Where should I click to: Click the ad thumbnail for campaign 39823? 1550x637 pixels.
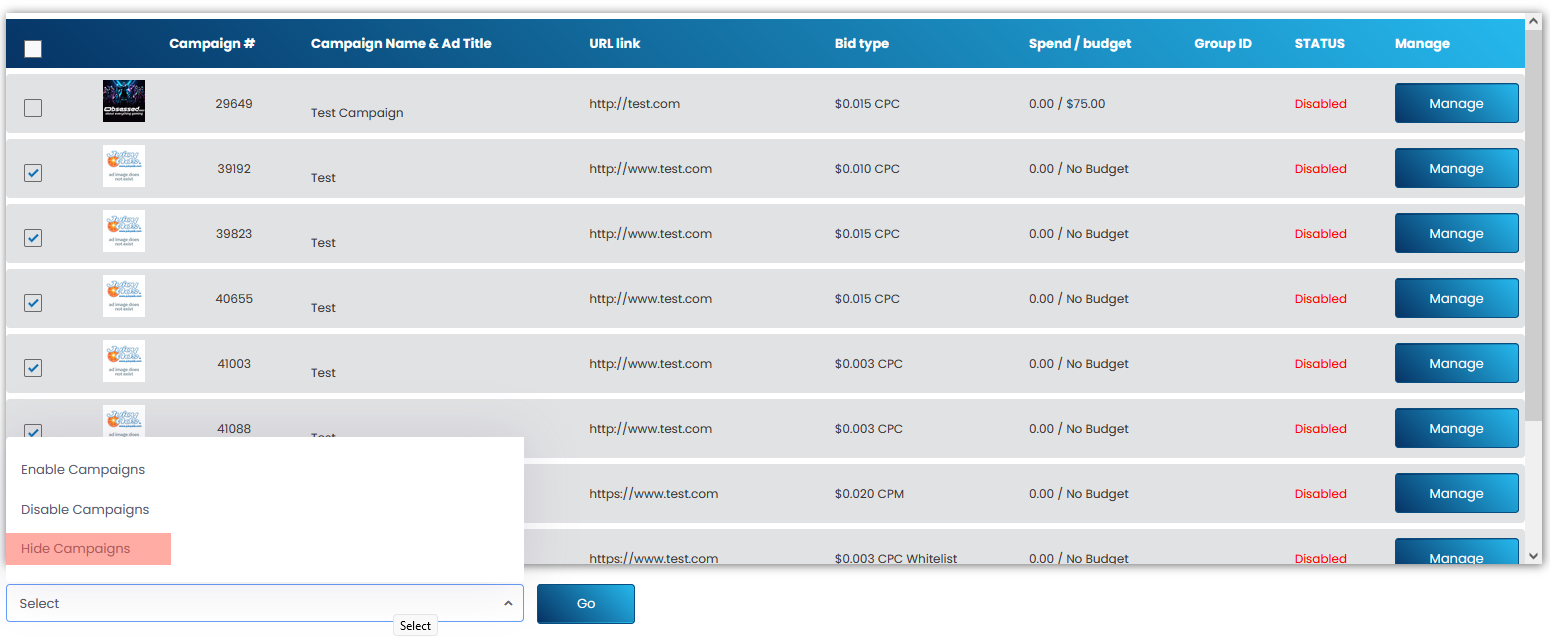(124, 231)
